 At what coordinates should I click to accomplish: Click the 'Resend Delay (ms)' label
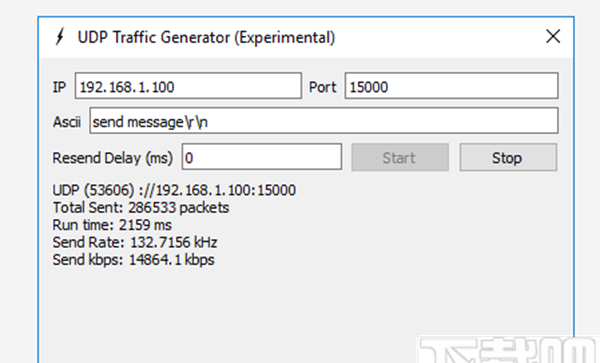pos(112,158)
